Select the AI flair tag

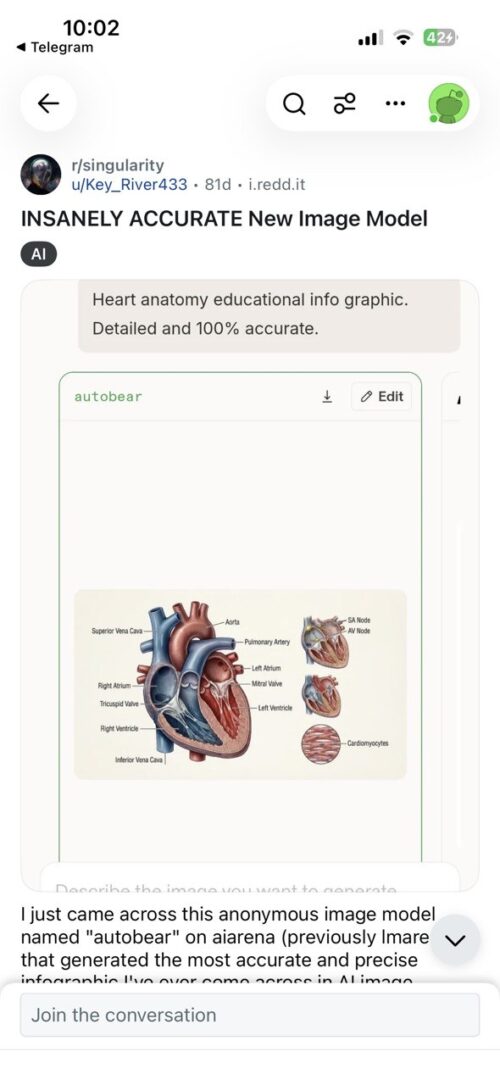pos(39,255)
